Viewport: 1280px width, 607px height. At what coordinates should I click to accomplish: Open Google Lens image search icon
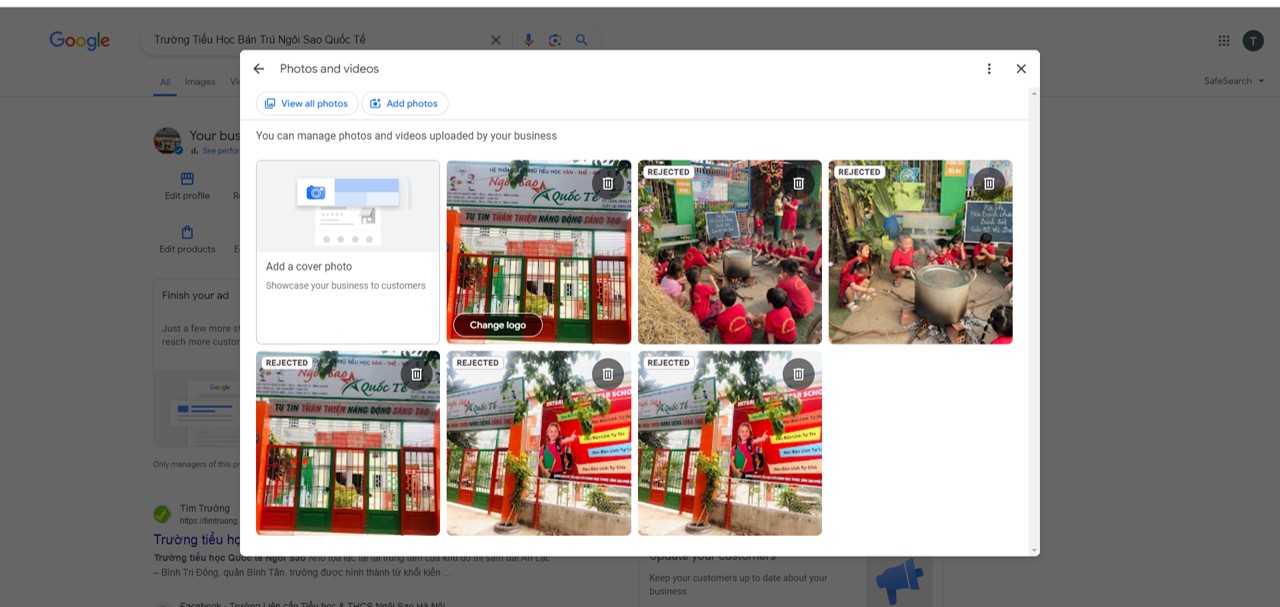[555, 40]
